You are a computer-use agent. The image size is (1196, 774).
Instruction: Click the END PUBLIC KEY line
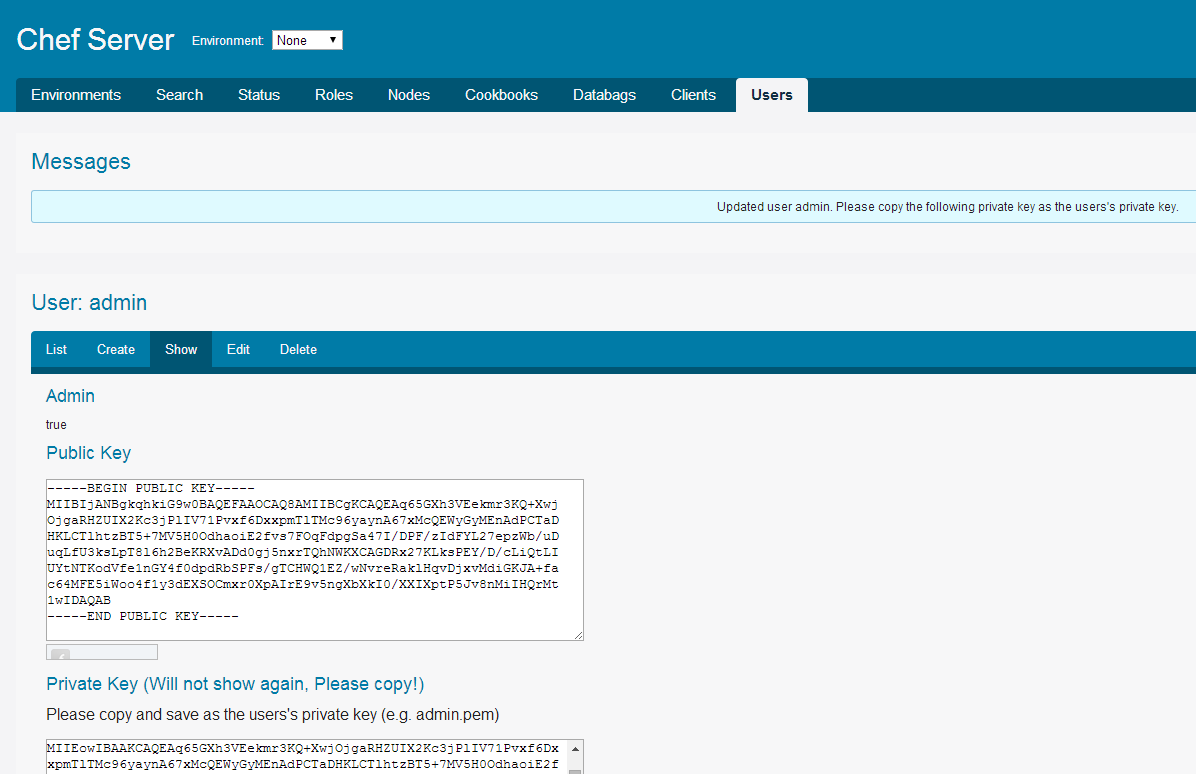point(143,616)
